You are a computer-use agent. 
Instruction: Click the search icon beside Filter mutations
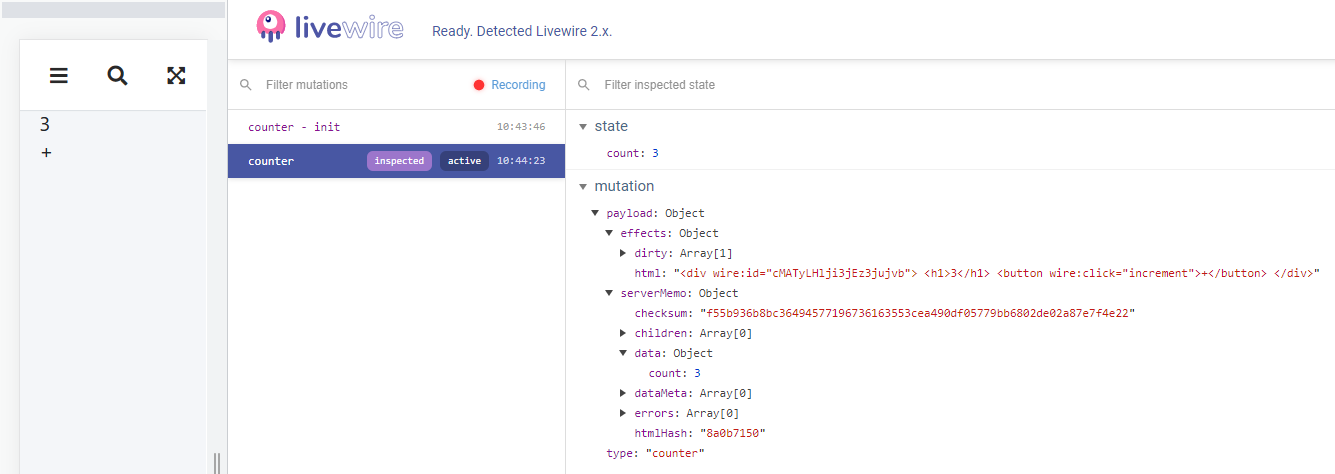click(246, 85)
